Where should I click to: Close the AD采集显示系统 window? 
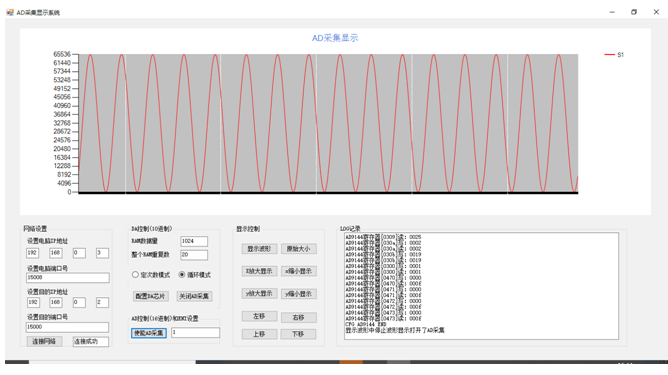656,12
